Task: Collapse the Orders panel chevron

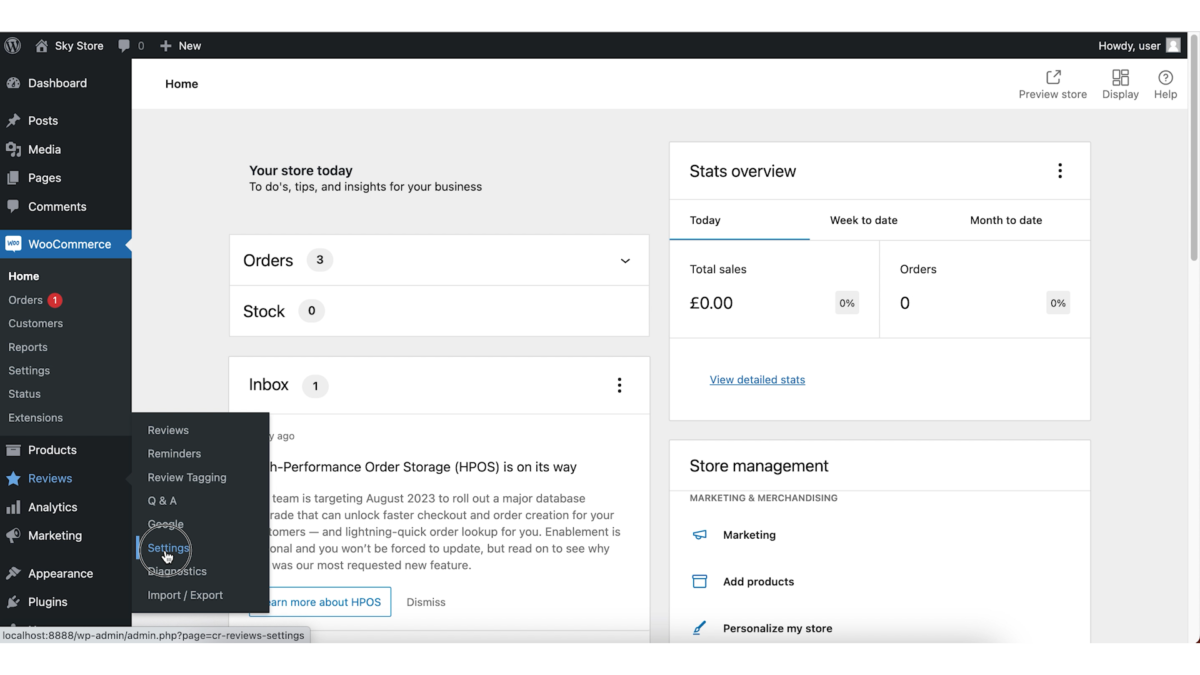Action: coord(624,259)
